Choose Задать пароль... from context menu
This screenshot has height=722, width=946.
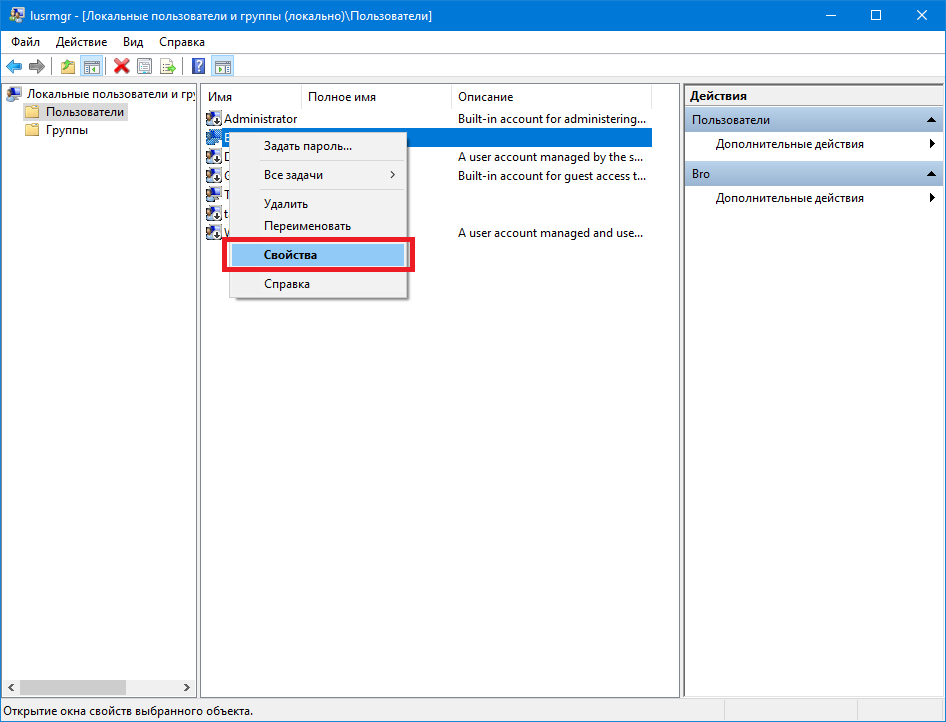[x=318, y=146]
